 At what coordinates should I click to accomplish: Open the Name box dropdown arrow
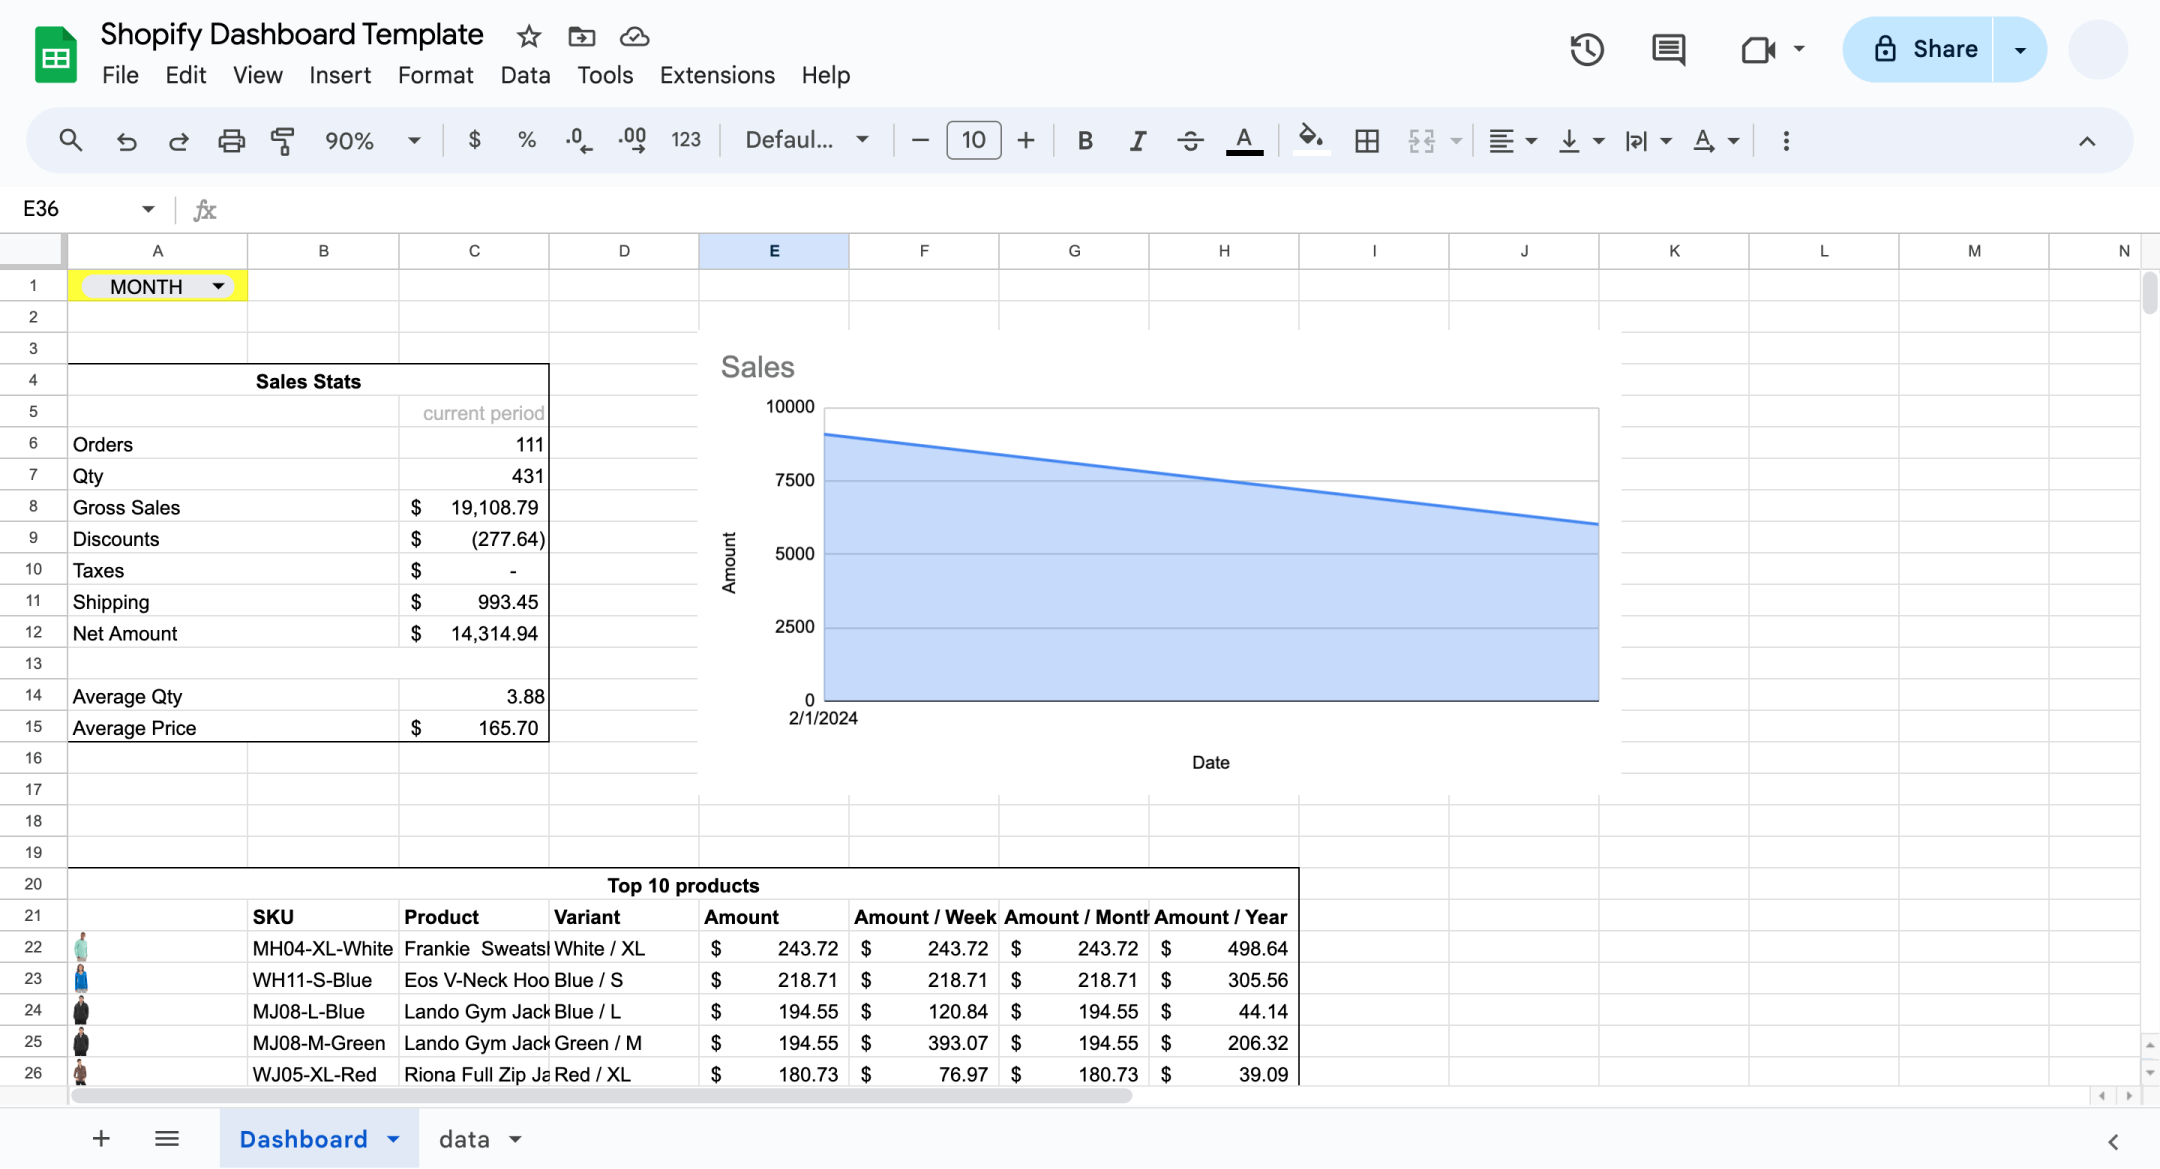pos(148,209)
